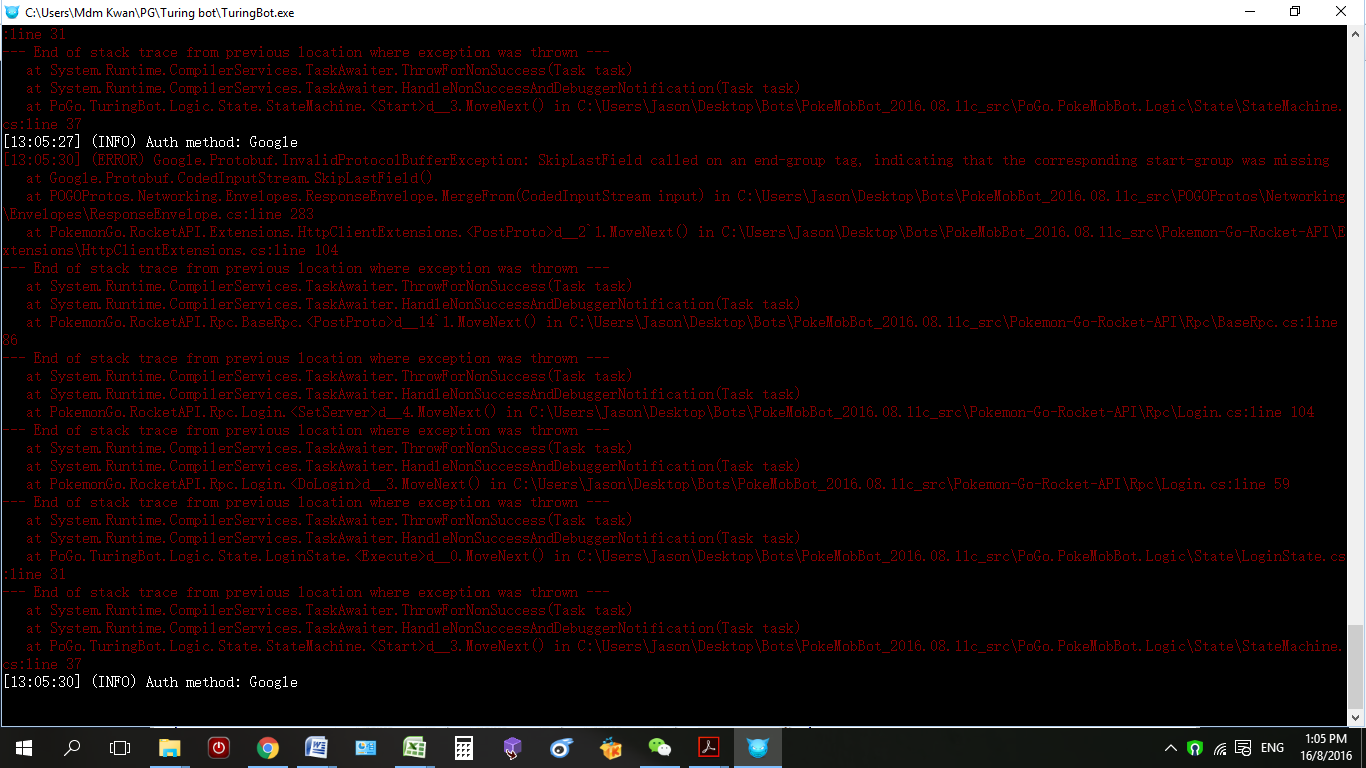Switch to Microsoft Word on taskbar
The width and height of the screenshot is (1366, 768).
[316, 747]
